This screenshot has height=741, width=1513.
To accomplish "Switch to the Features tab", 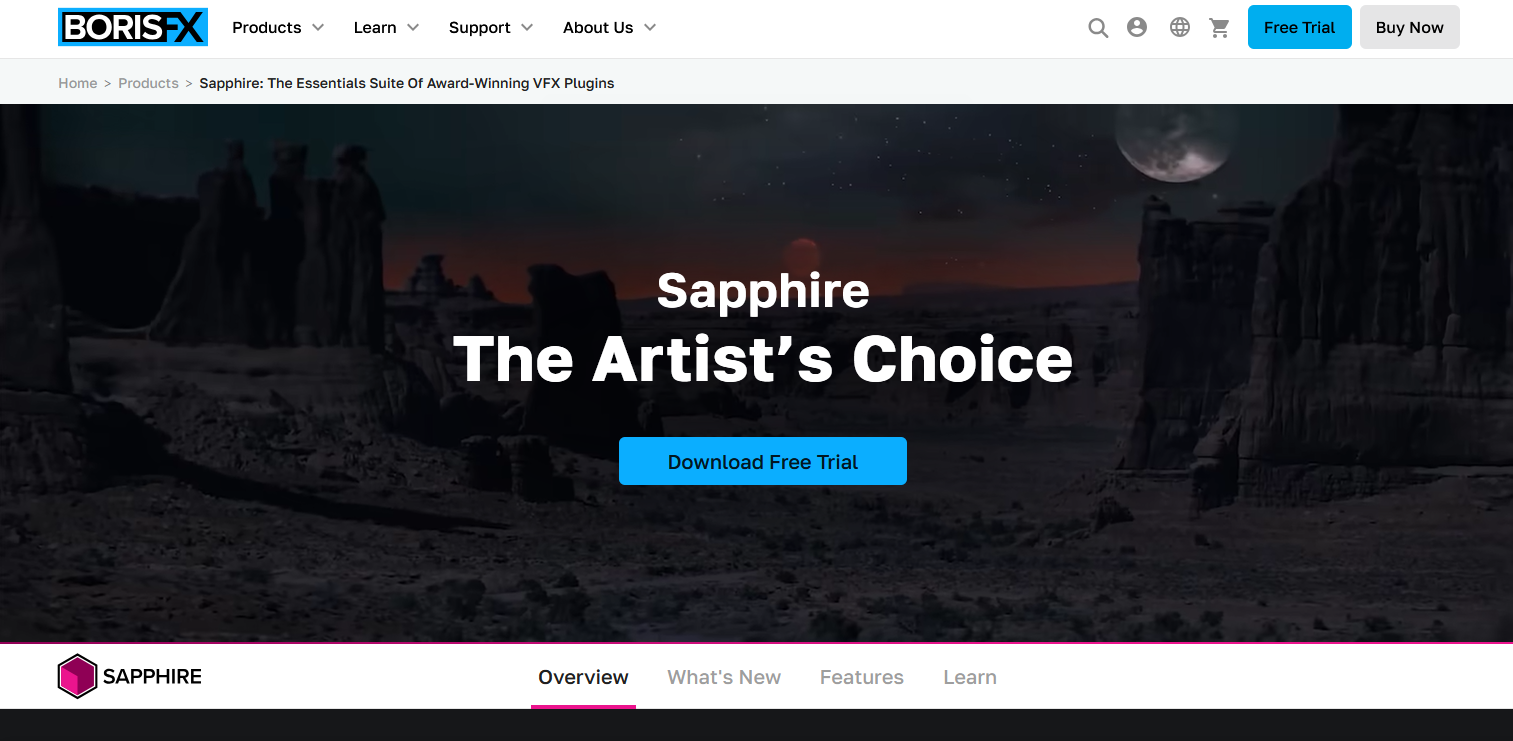I will coord(862,677).
